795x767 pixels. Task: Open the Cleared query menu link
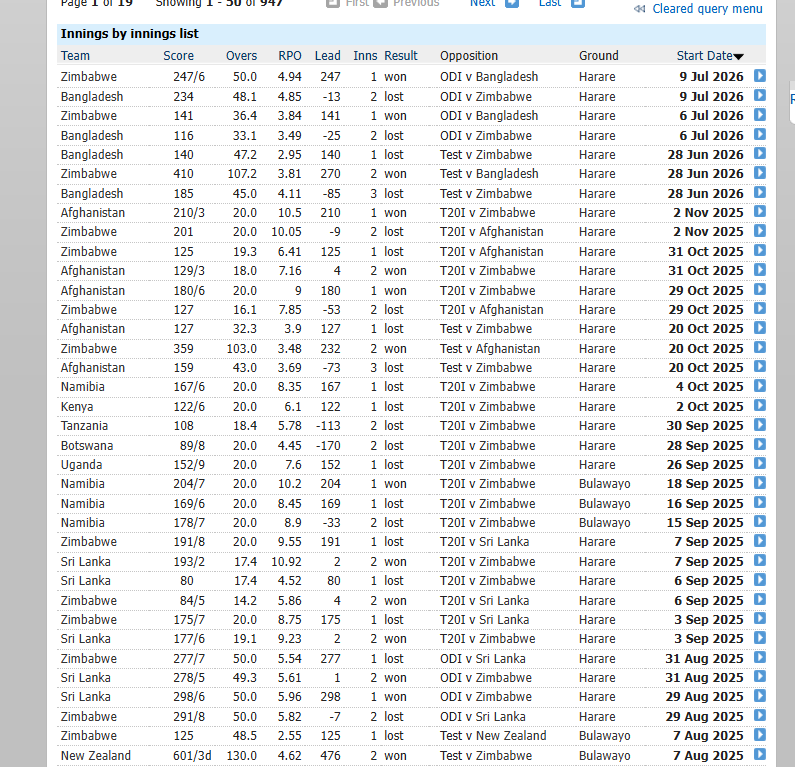tap(707, 9)
